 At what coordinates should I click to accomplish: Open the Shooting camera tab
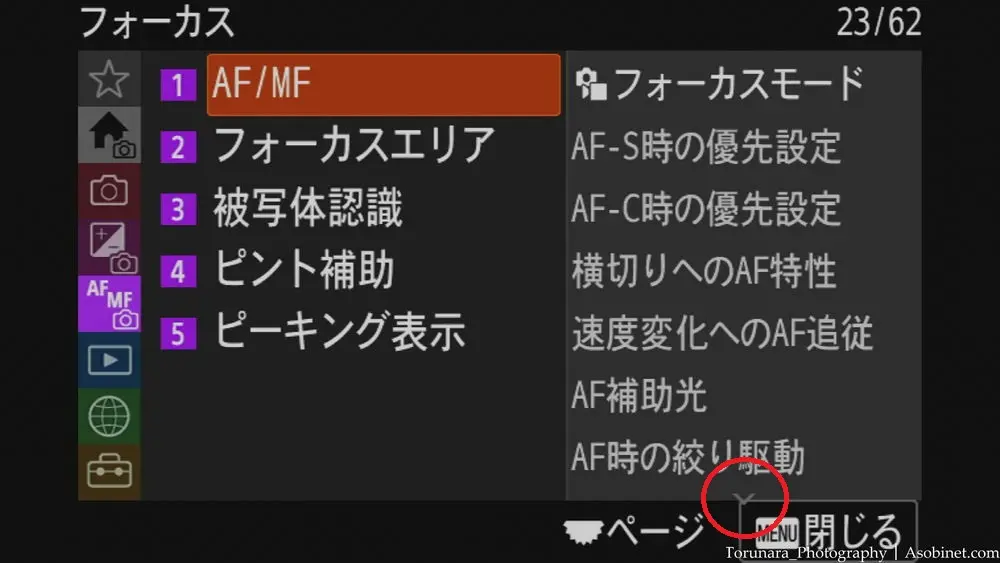(109, 191)
